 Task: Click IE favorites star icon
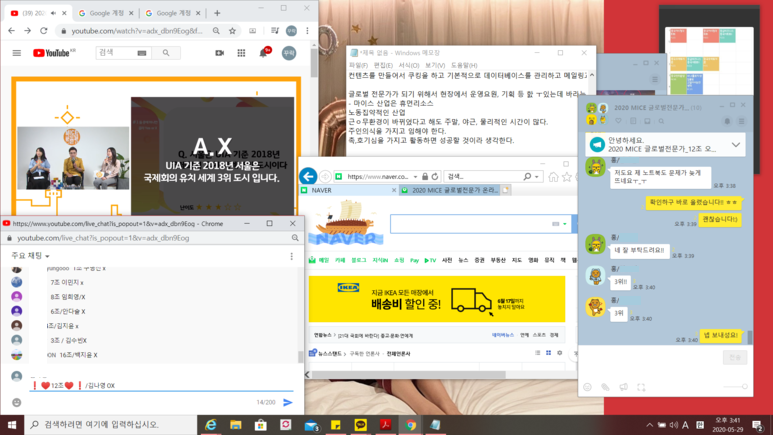click(x=567, y=177)
